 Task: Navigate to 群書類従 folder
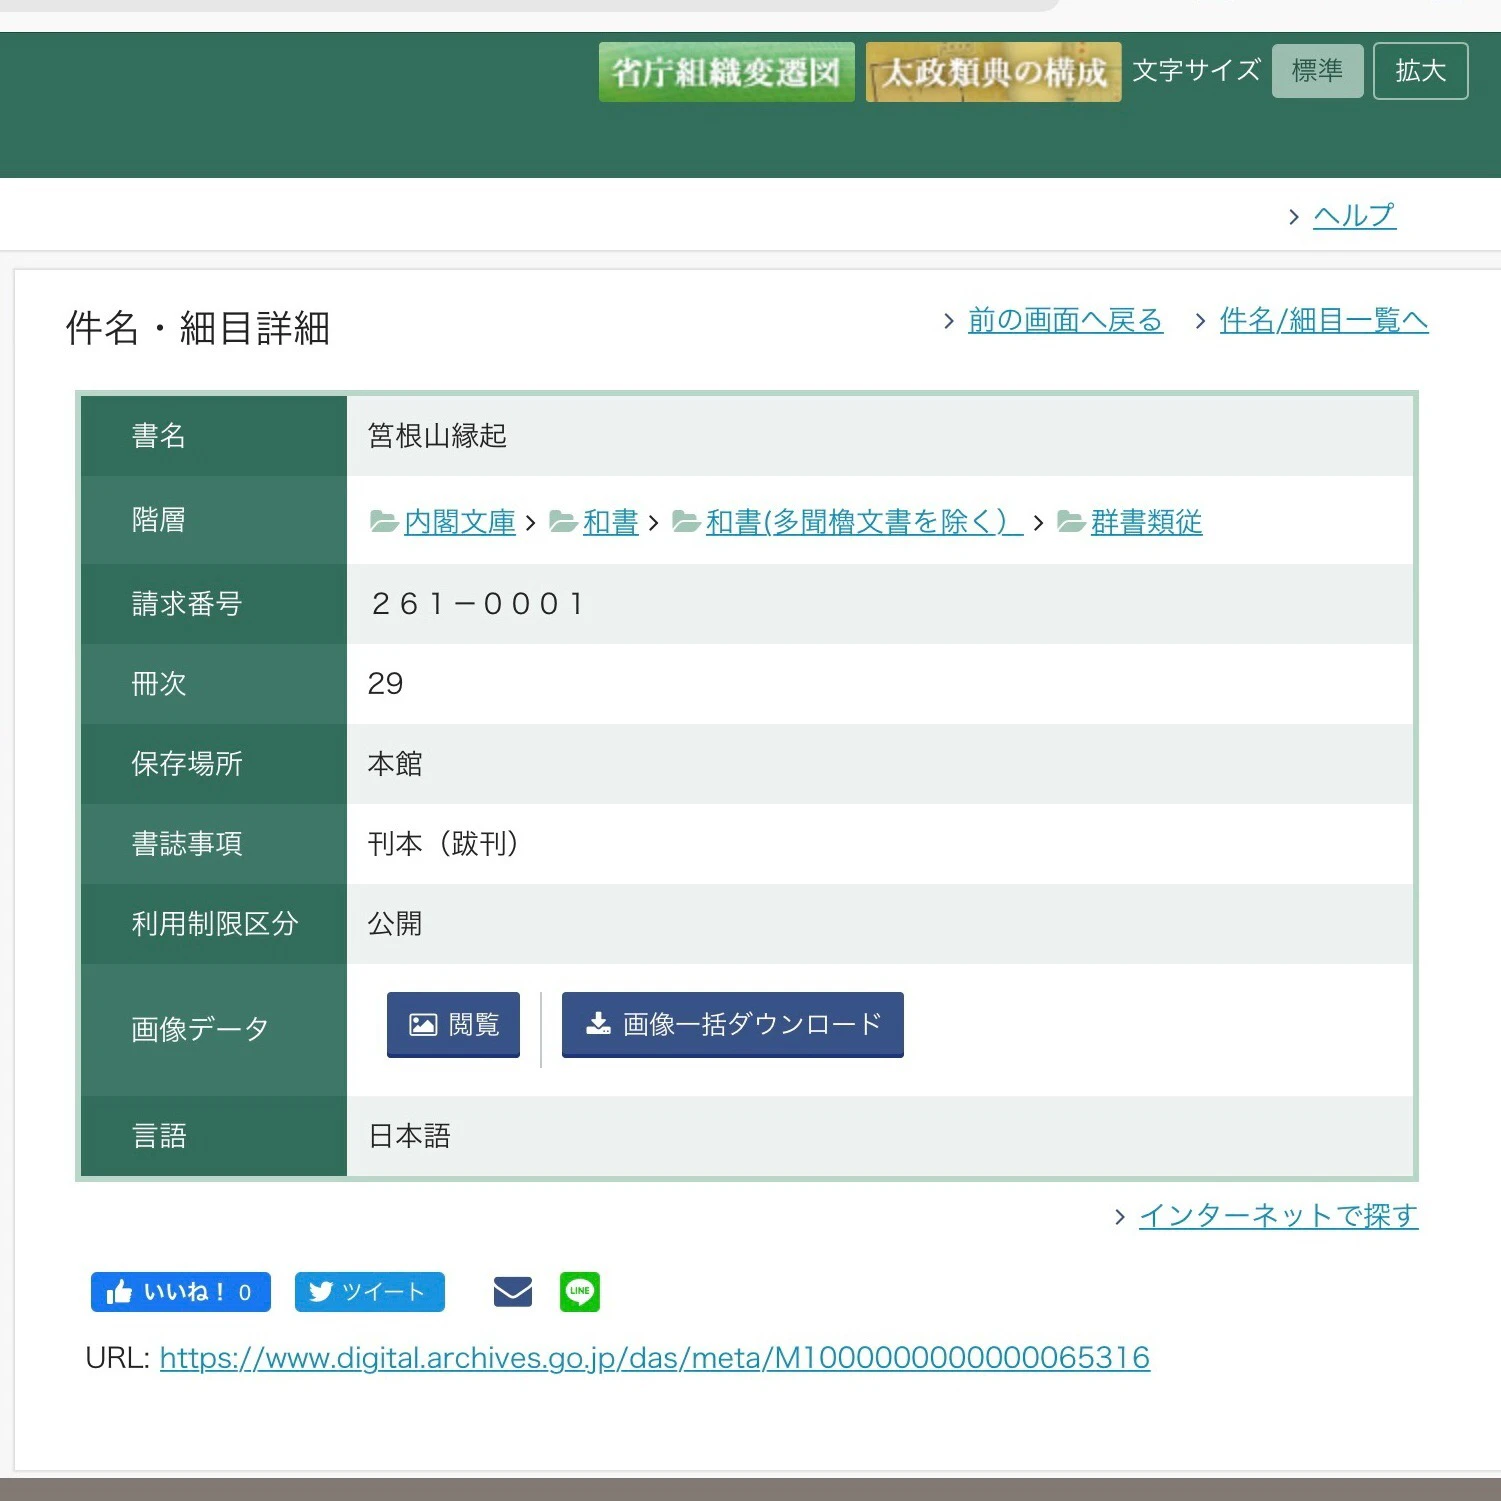pos(1146,522)
